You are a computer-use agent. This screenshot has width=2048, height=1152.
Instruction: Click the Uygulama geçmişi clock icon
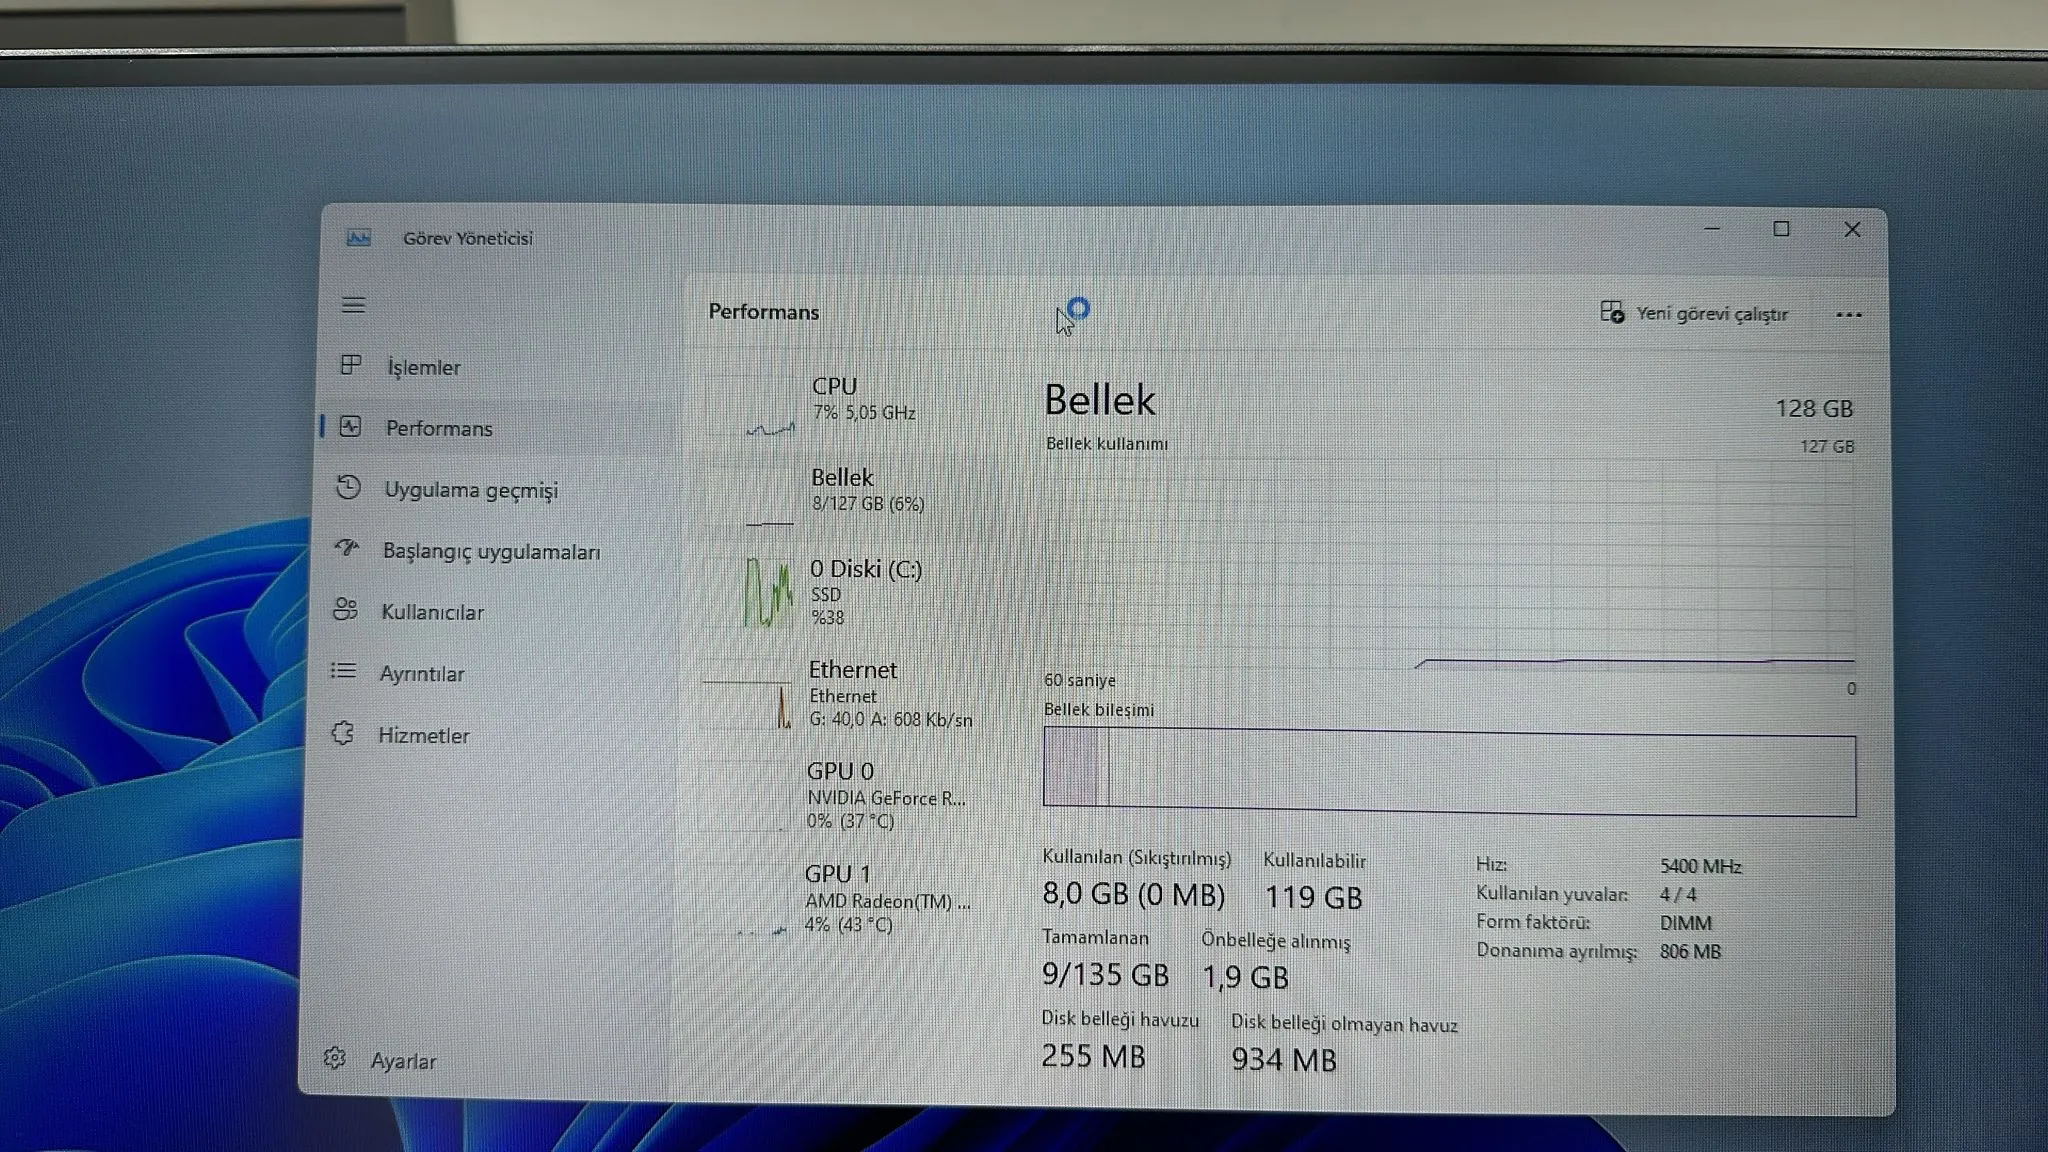[x=347, y=488]
